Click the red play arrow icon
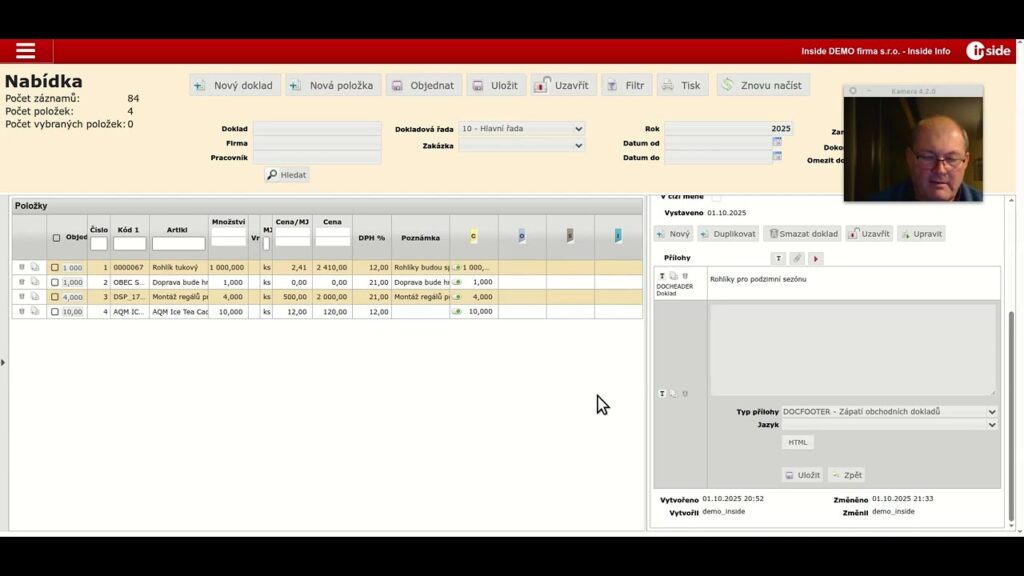 (x=816, y=258)
